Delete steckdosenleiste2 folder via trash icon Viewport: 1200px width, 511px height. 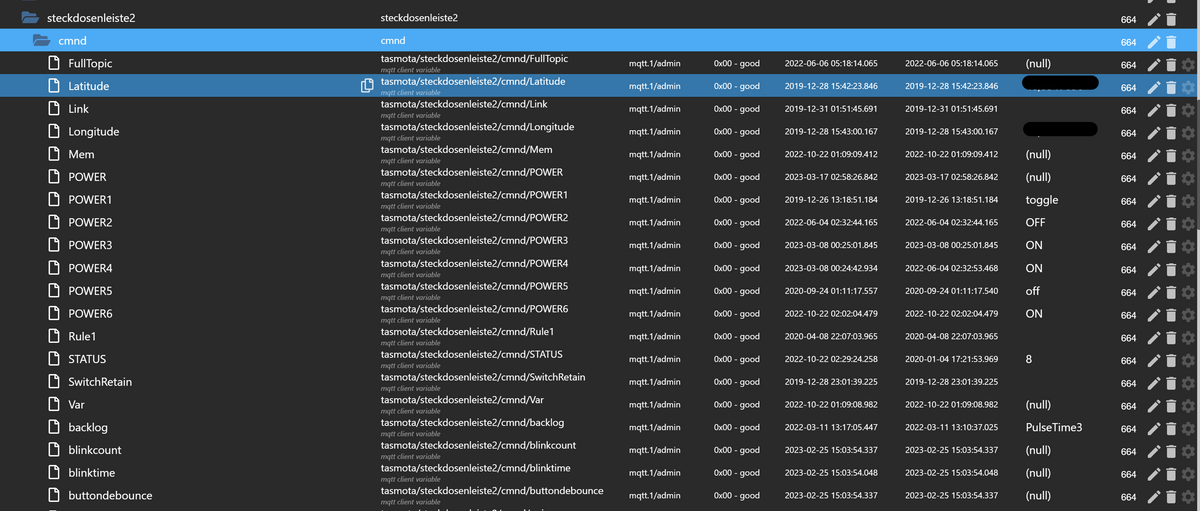pyautogui.click(x=1171, y=19)
